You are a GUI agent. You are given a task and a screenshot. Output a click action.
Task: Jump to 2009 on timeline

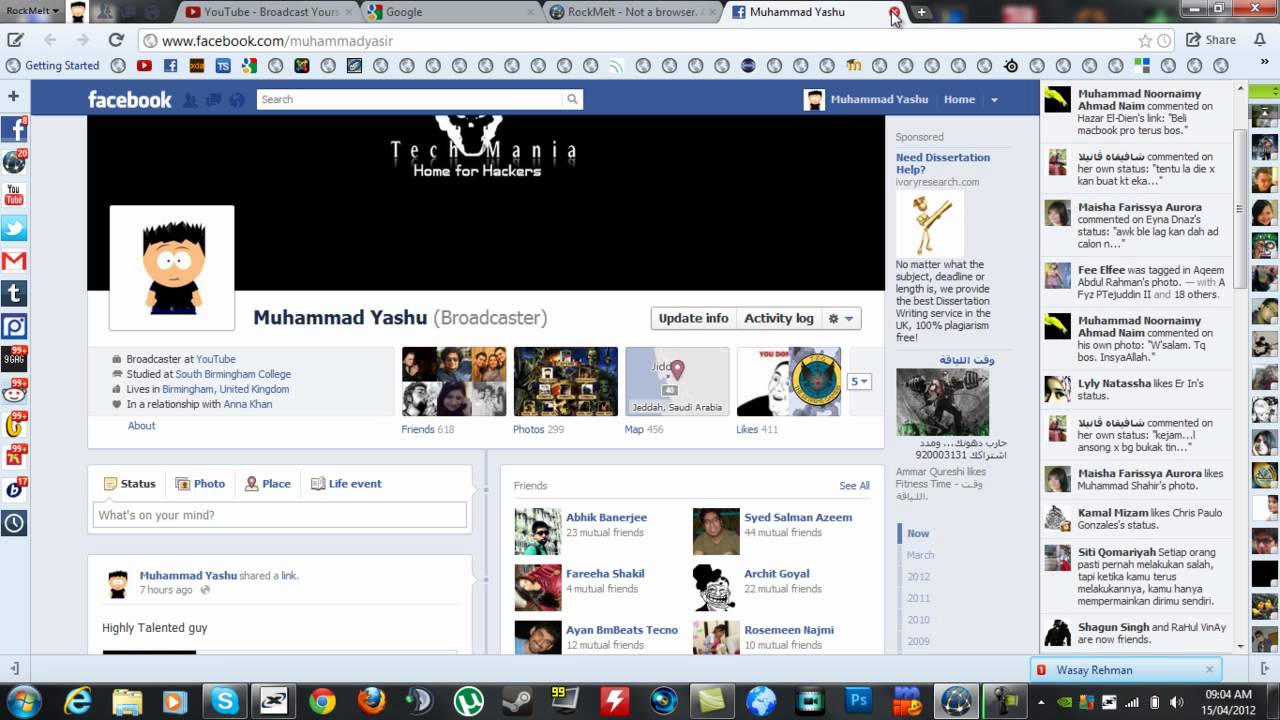pos(918,641)
